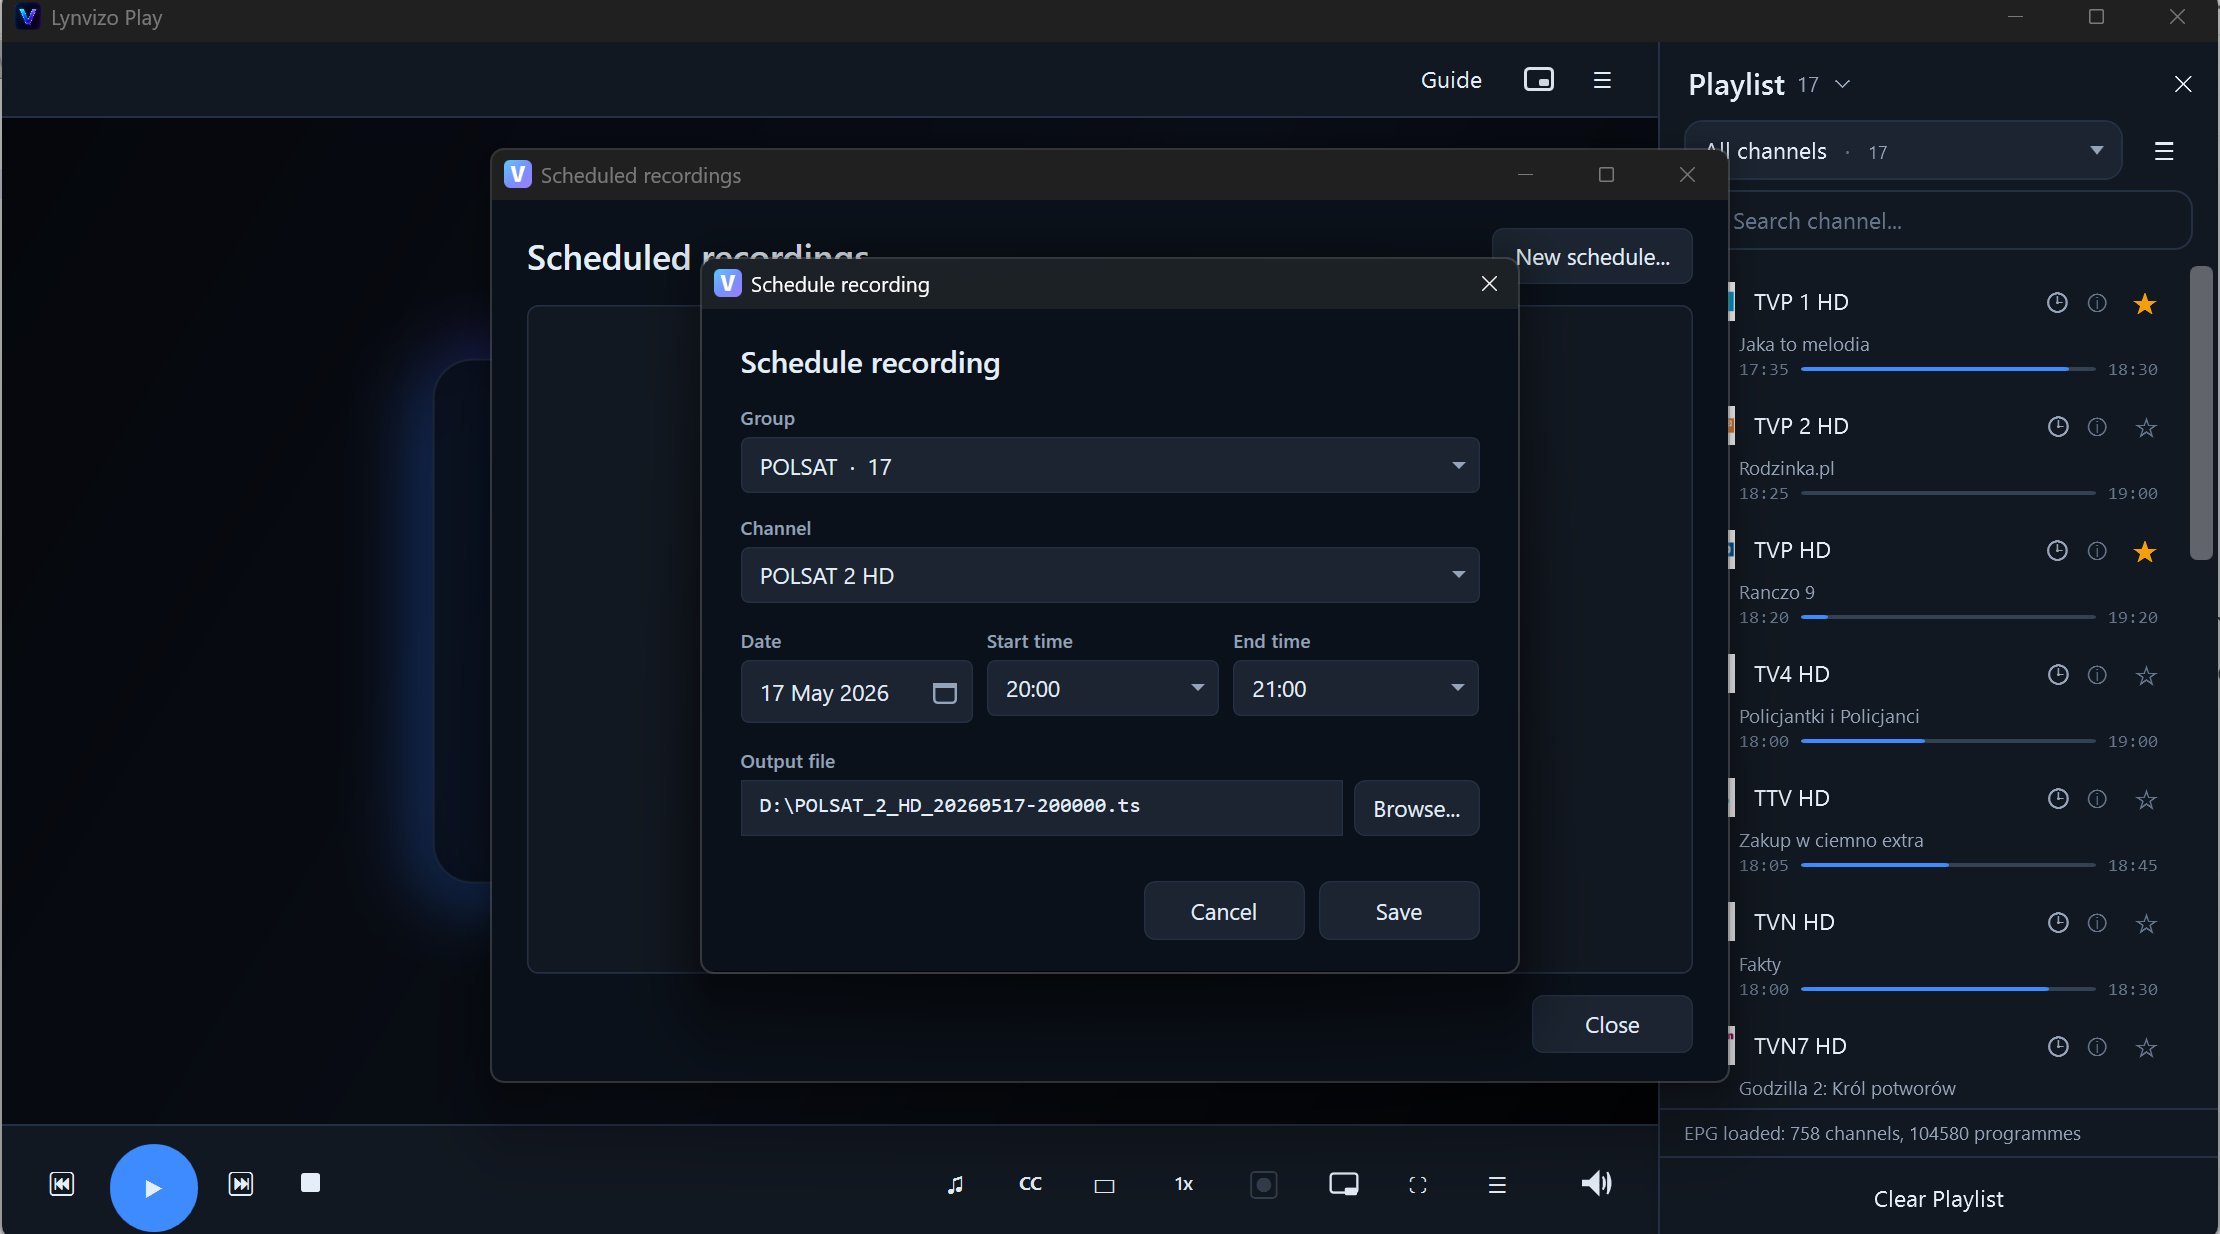Open the Channel POLSAT 2 HD dropdown
This screenshot has height=1234, width=2220.
click(1109, 575)
